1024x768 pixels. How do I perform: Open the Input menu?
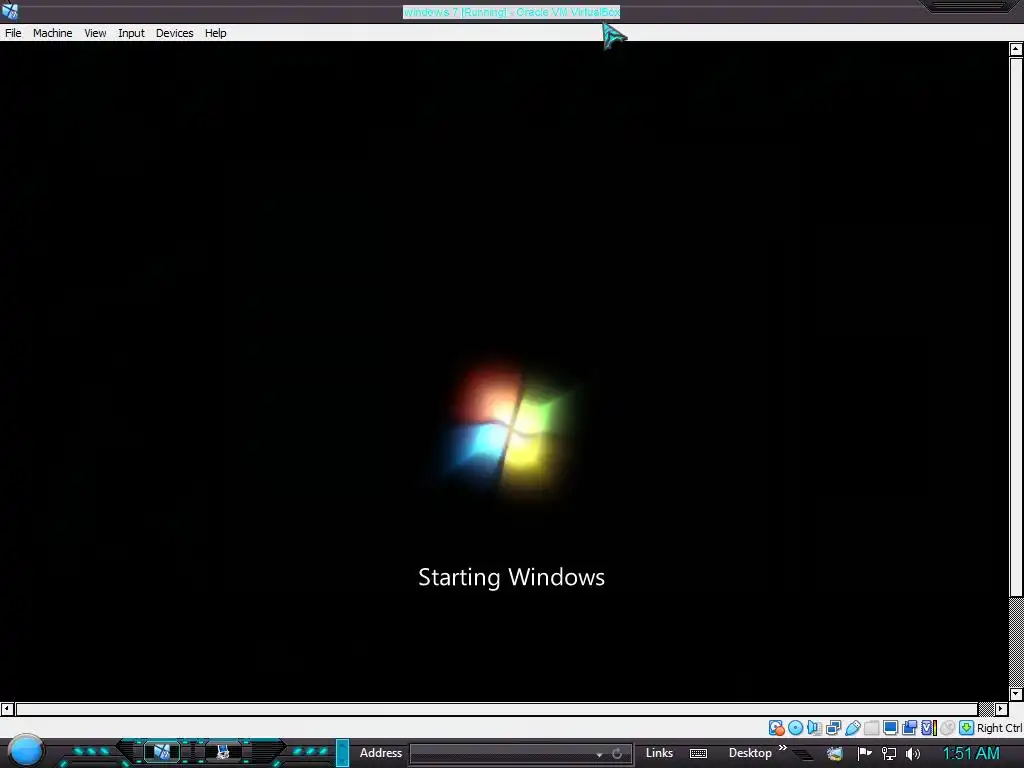click(x=131, y=33)
